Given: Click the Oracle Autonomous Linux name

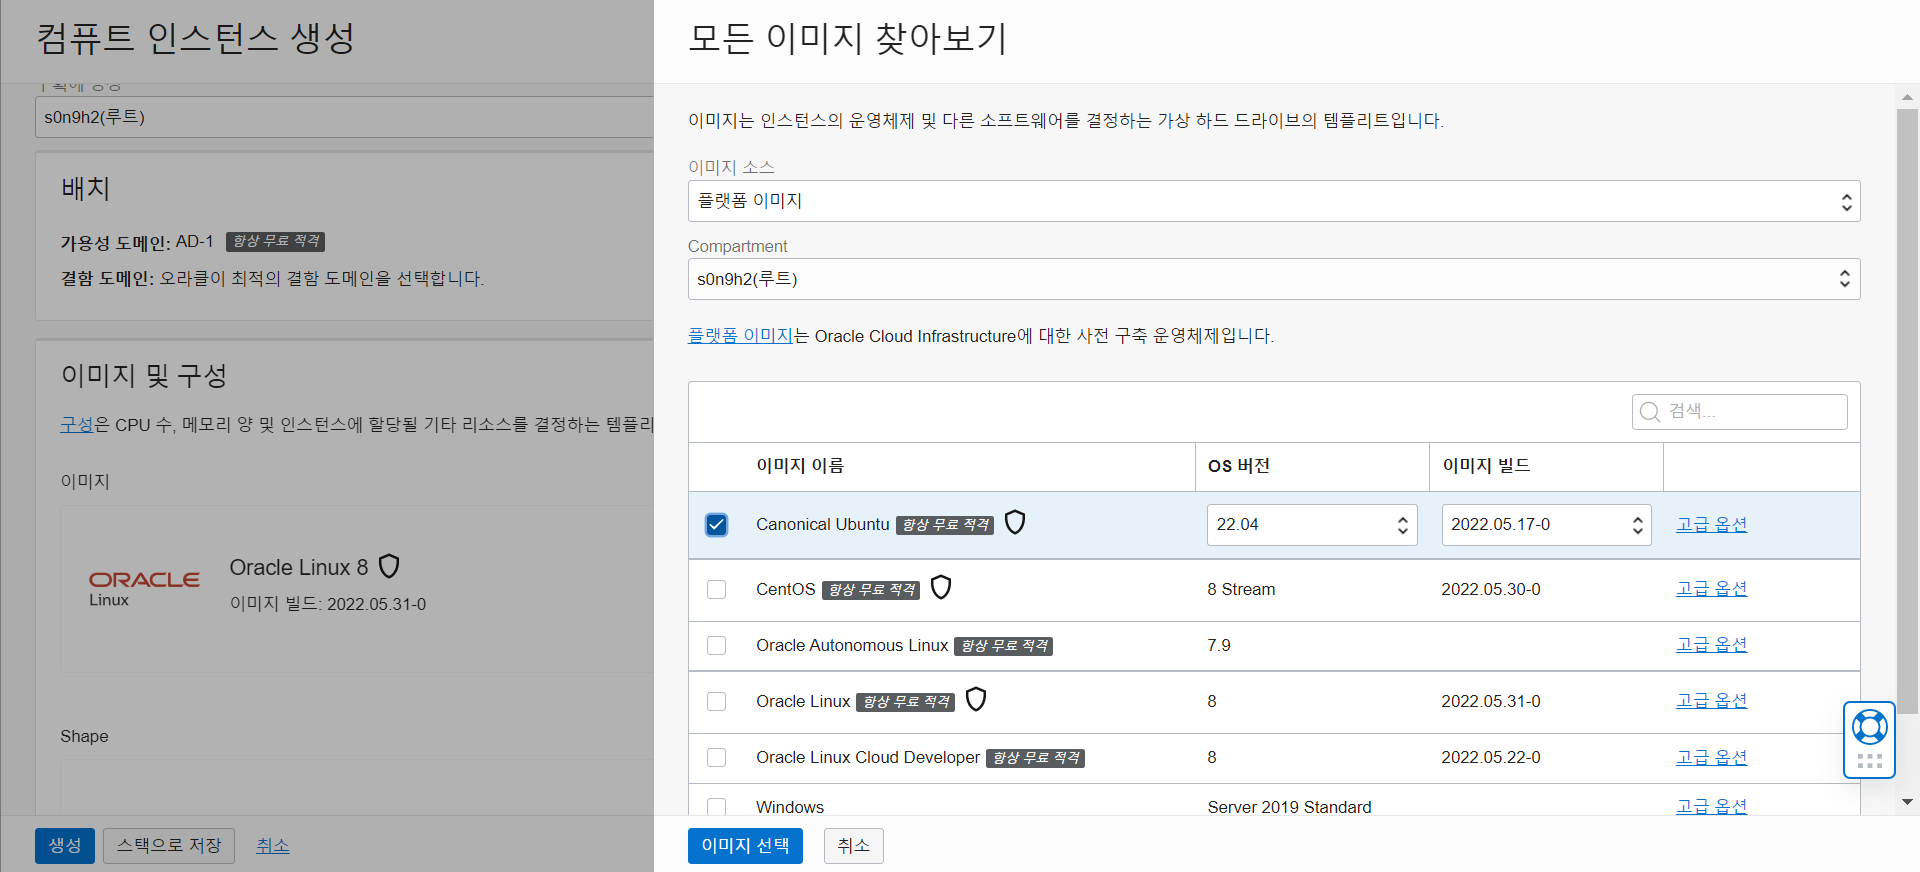Looking at the screenshot, I should [852, 646].
